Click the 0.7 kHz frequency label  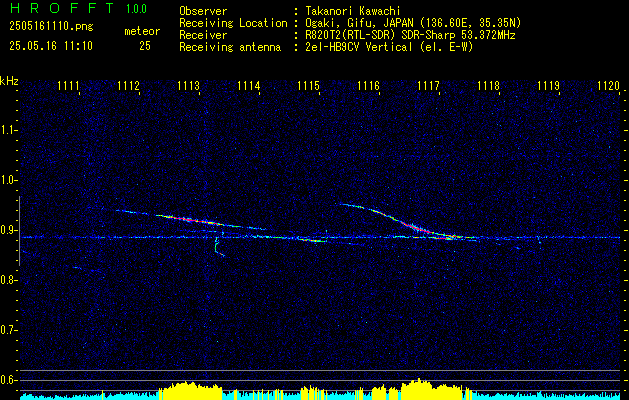8,330
